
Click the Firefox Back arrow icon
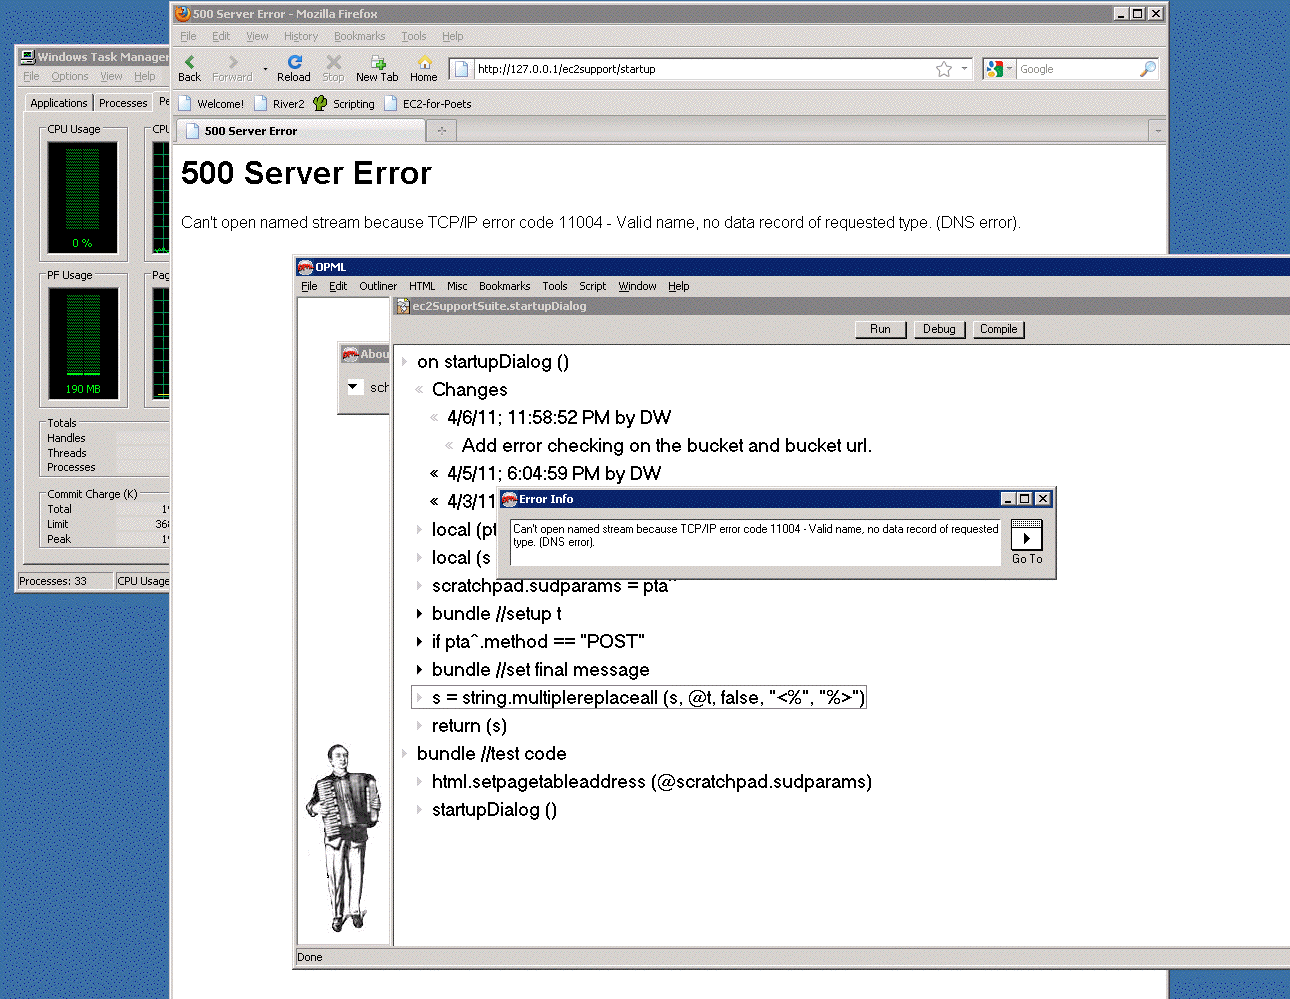189,62
